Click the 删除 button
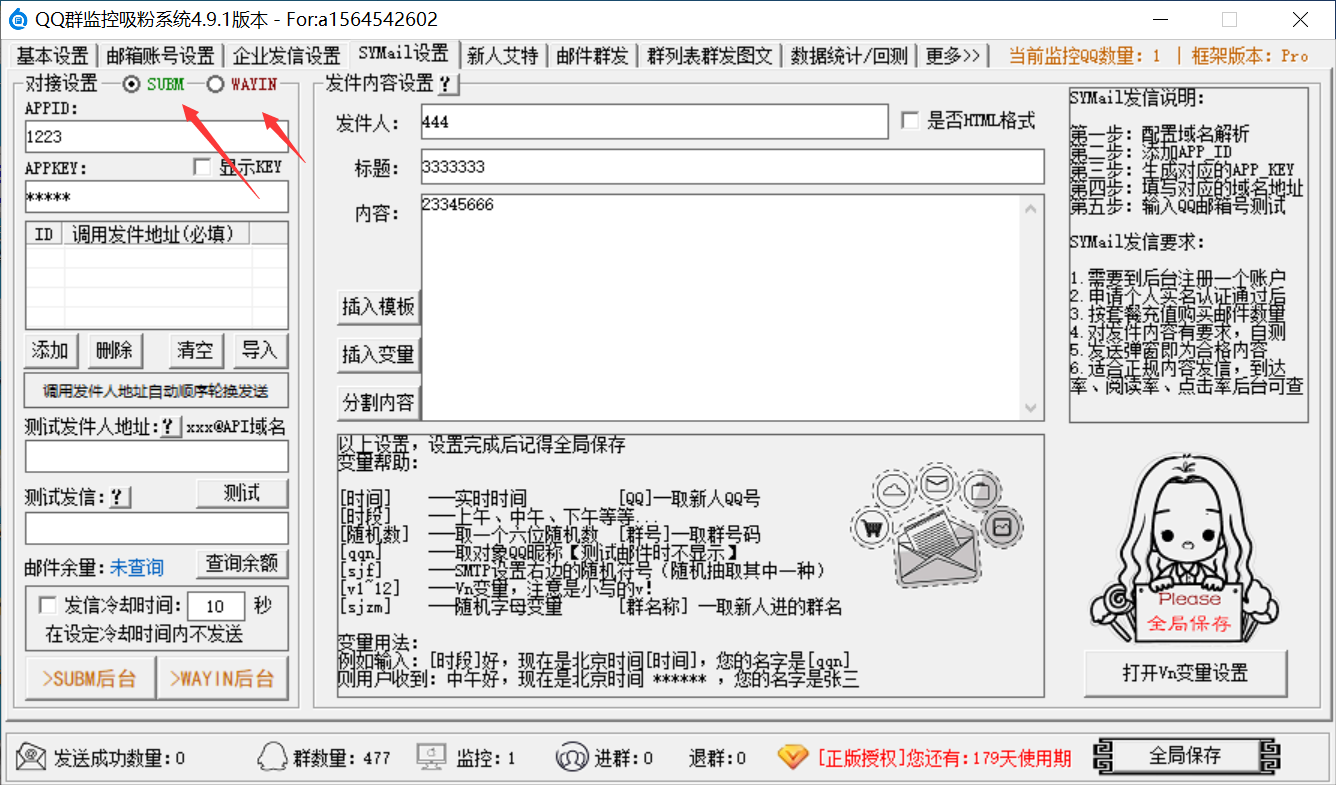Screen dimensions: 1336x785 point(115,351)
